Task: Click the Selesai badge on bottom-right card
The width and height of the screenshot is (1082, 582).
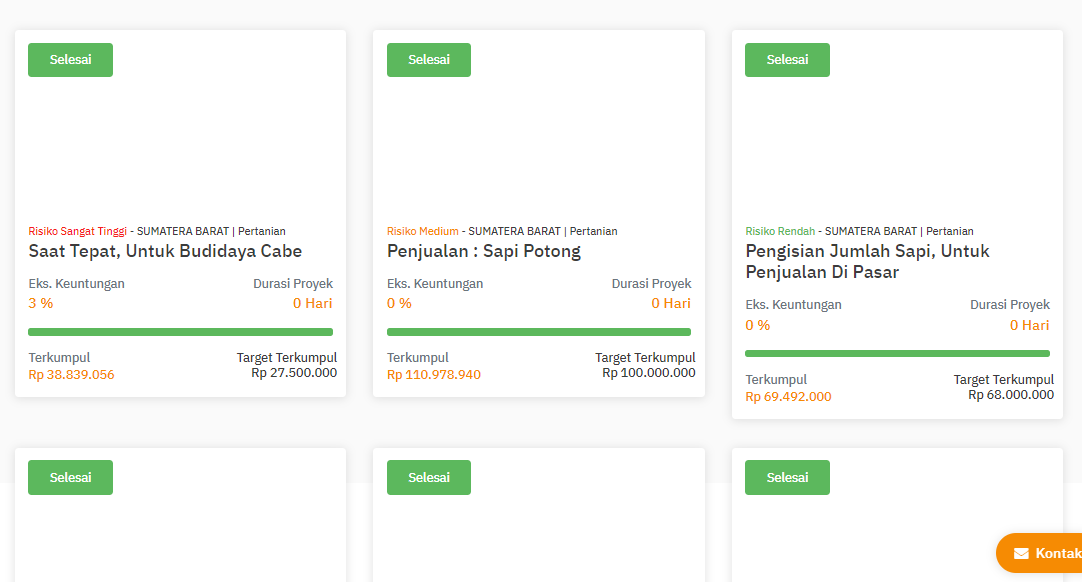Action: pyautogui.click(x=787, y=477)
